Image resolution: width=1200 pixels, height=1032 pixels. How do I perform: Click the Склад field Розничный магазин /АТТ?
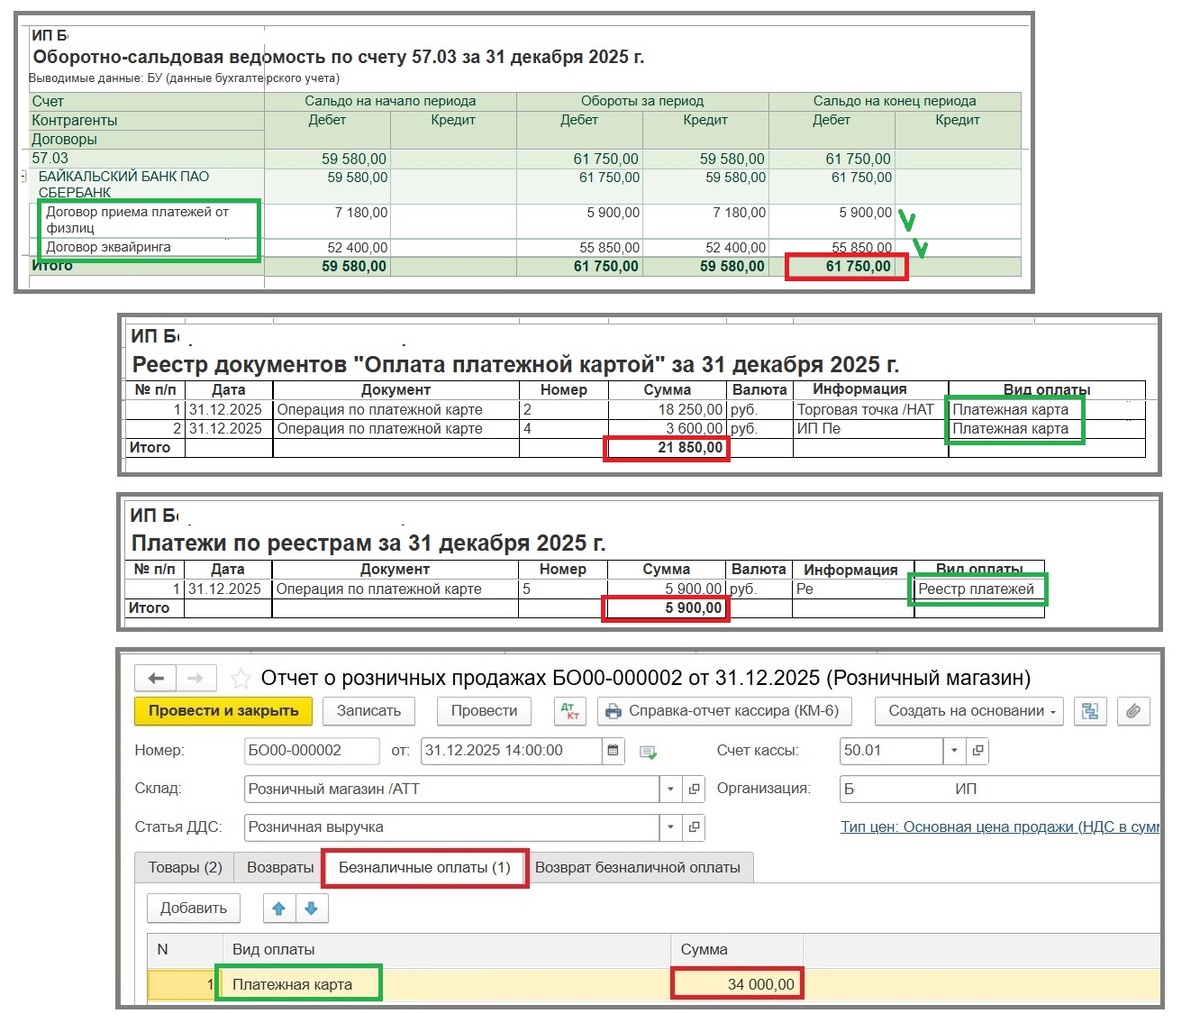point(452,789)
